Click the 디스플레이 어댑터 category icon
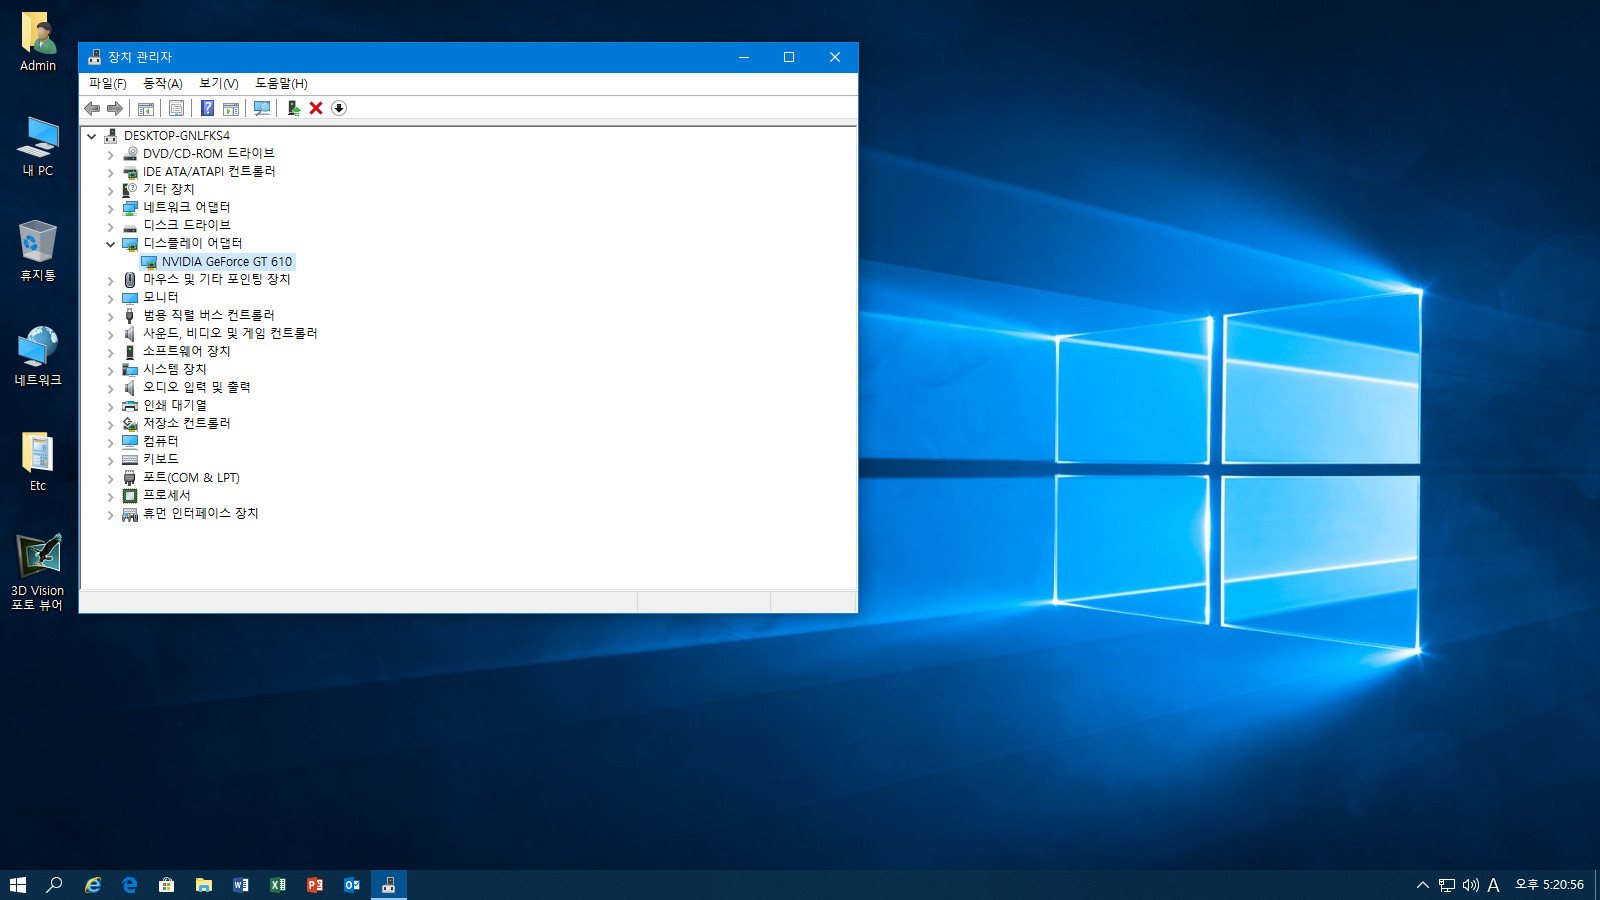The image size is (1600, 900). [x=130, y=244]
